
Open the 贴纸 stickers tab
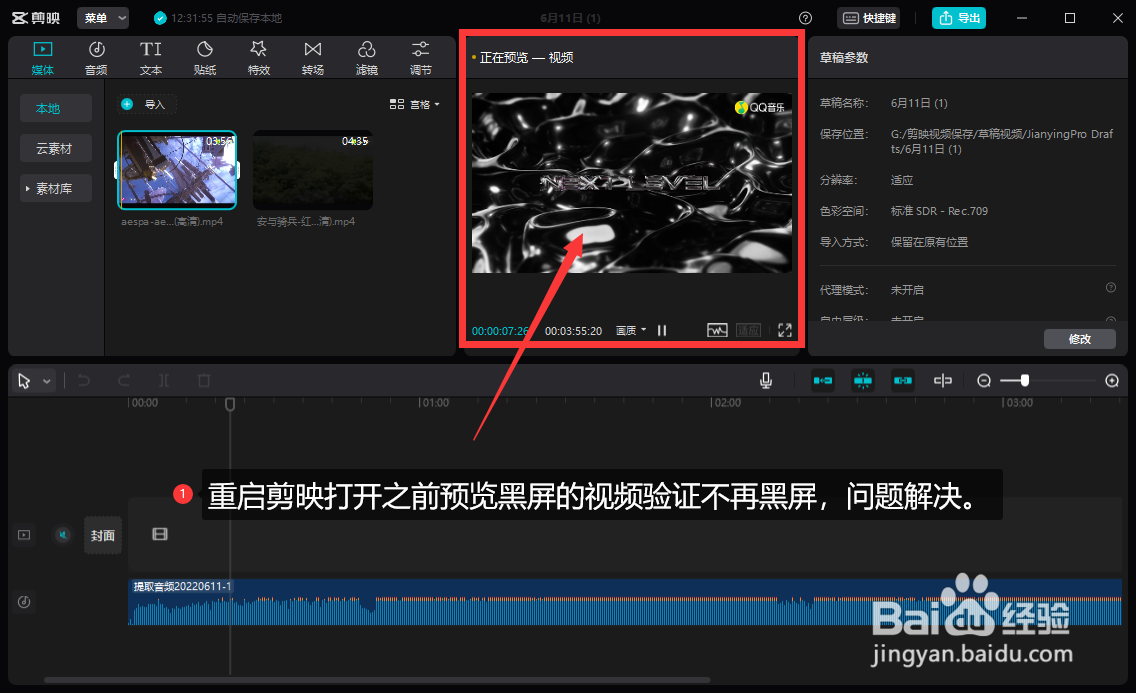tap(205, 58)
